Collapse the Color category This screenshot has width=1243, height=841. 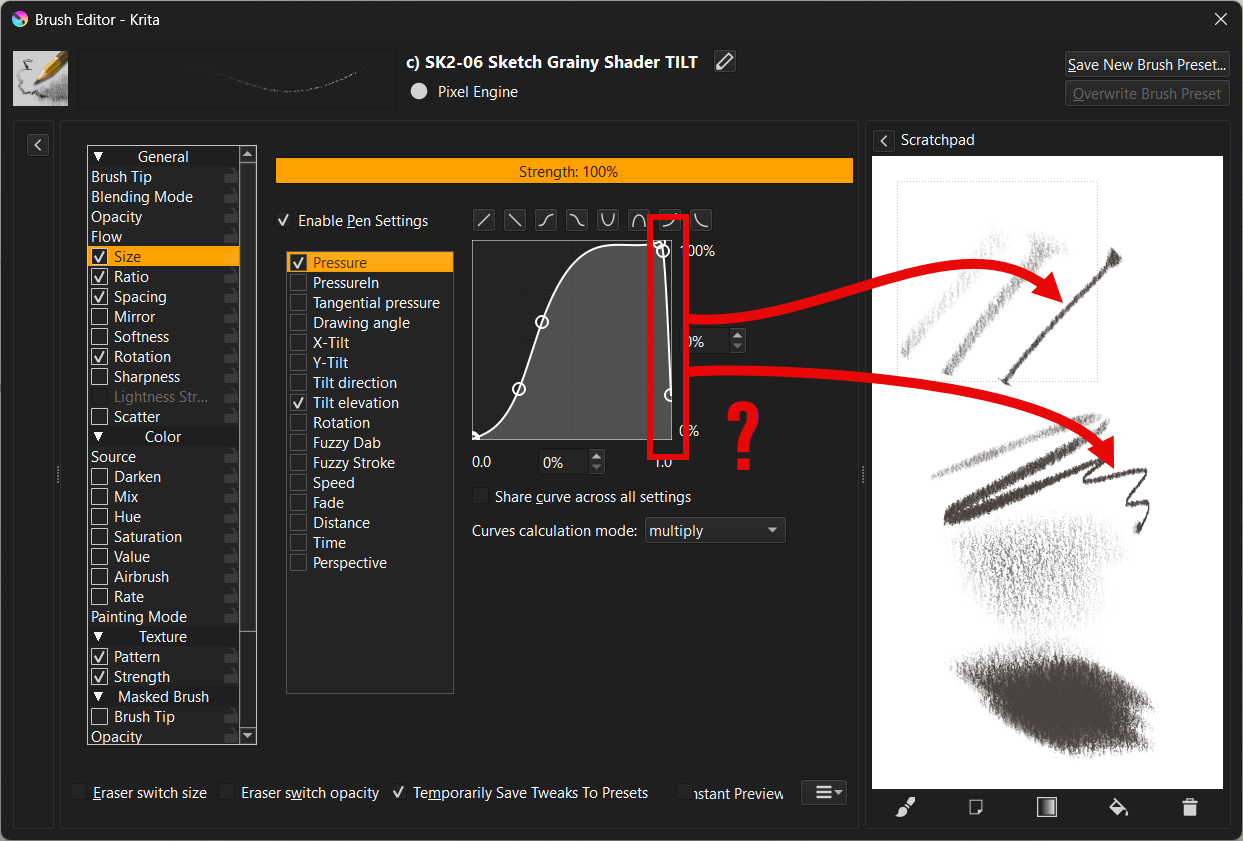coord(98,437)
